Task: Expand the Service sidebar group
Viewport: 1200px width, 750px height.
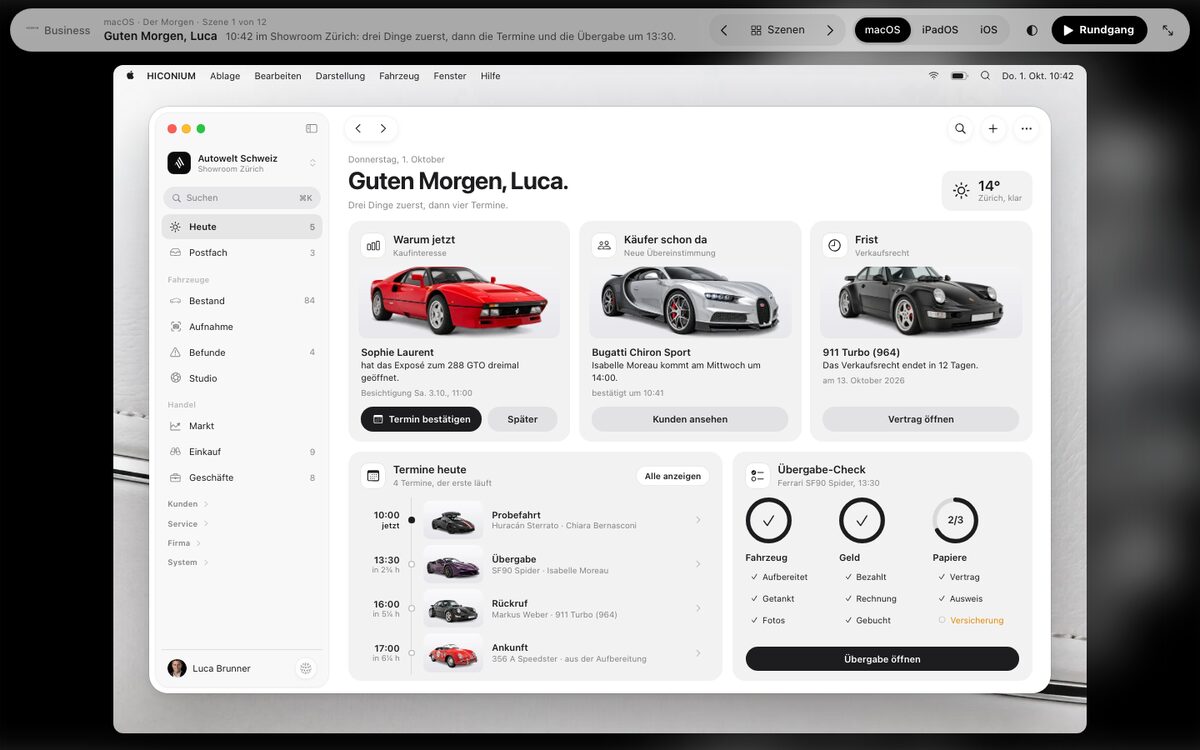Action: [x=189, y=524]
